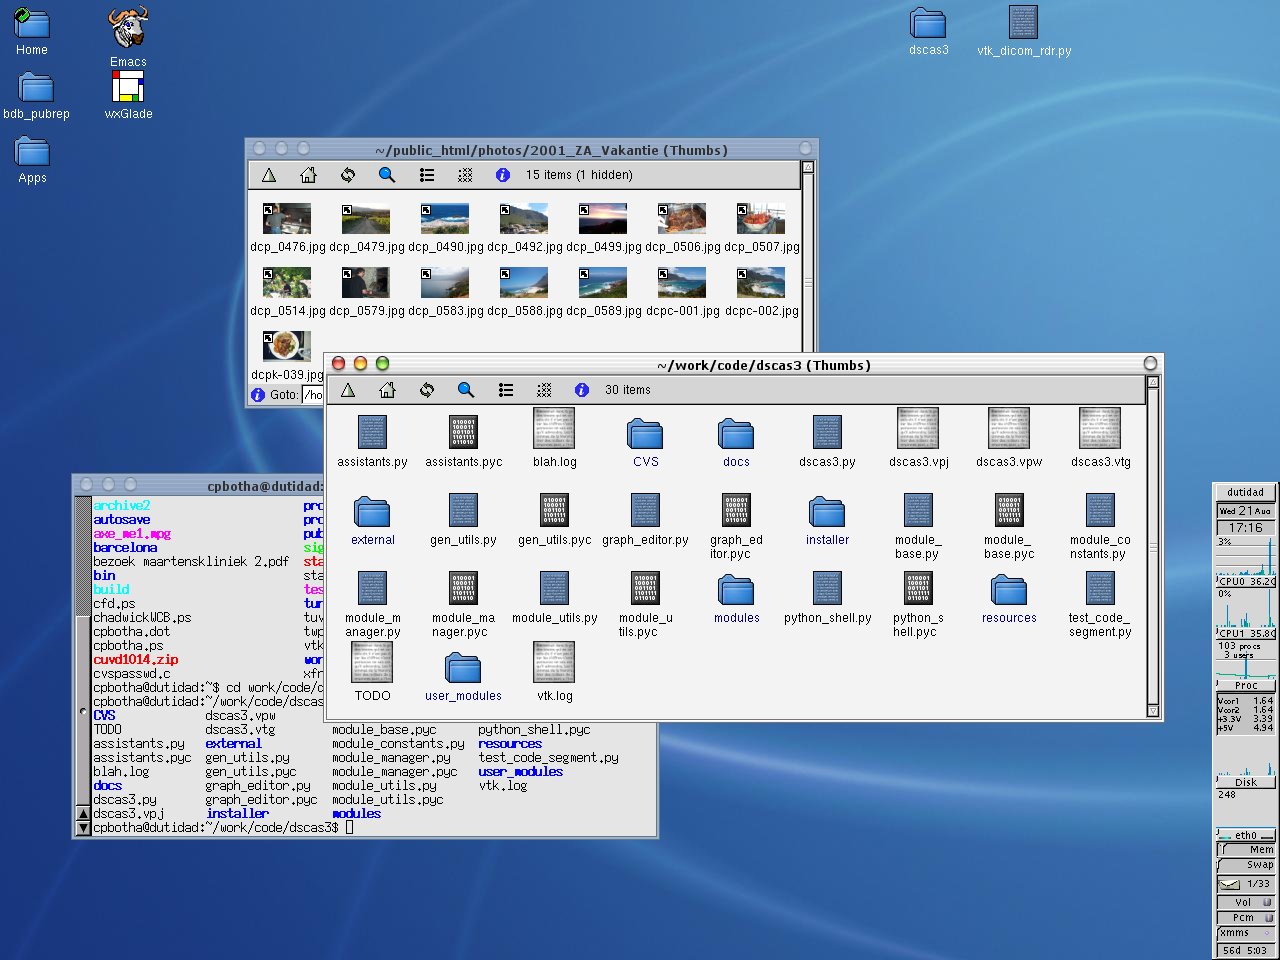1280x960 pixels.
Task: Open the Home desktop icon
Action: pos(31,24)
